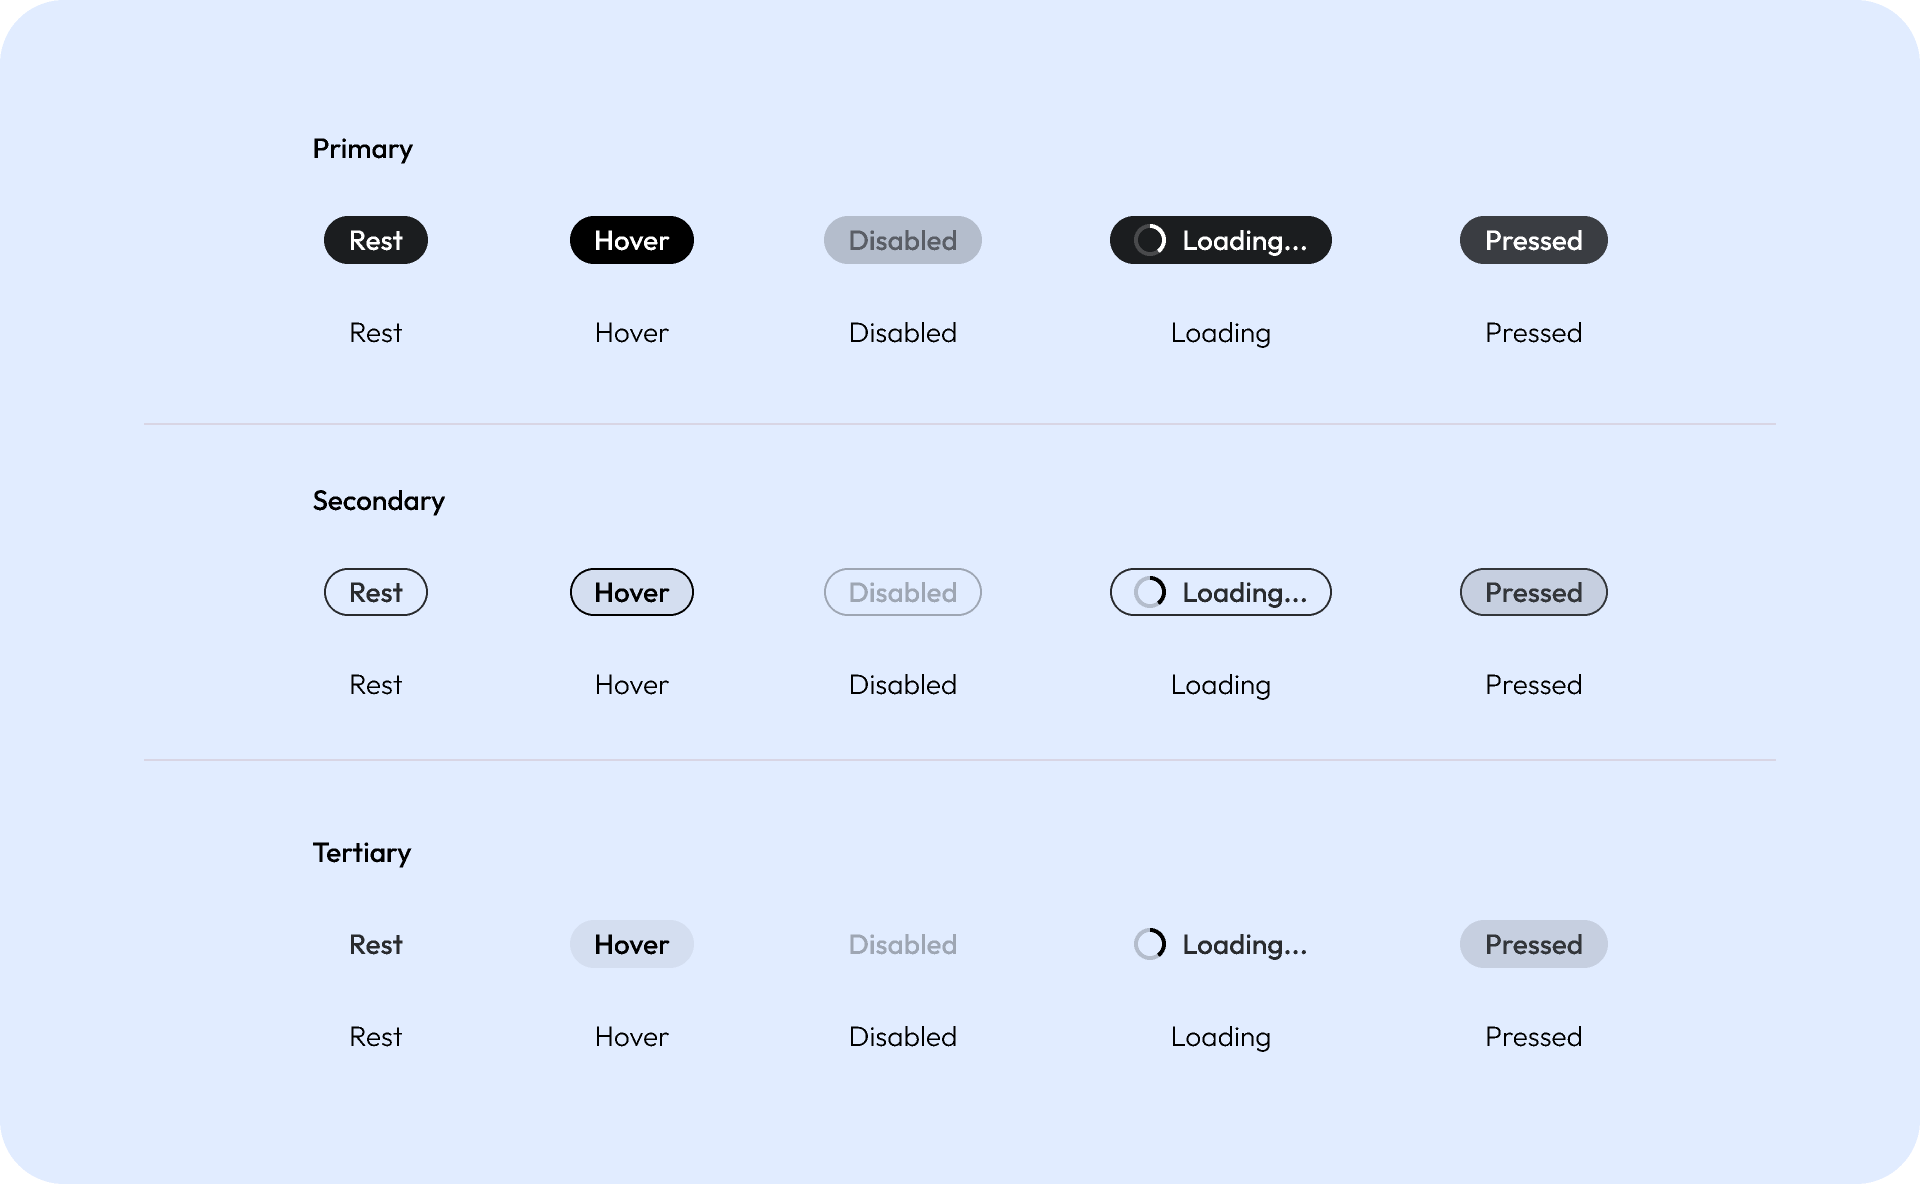The image size is (1920, 1184).
Task: Click the Tertiary Hover button
Action: [631, 944]
